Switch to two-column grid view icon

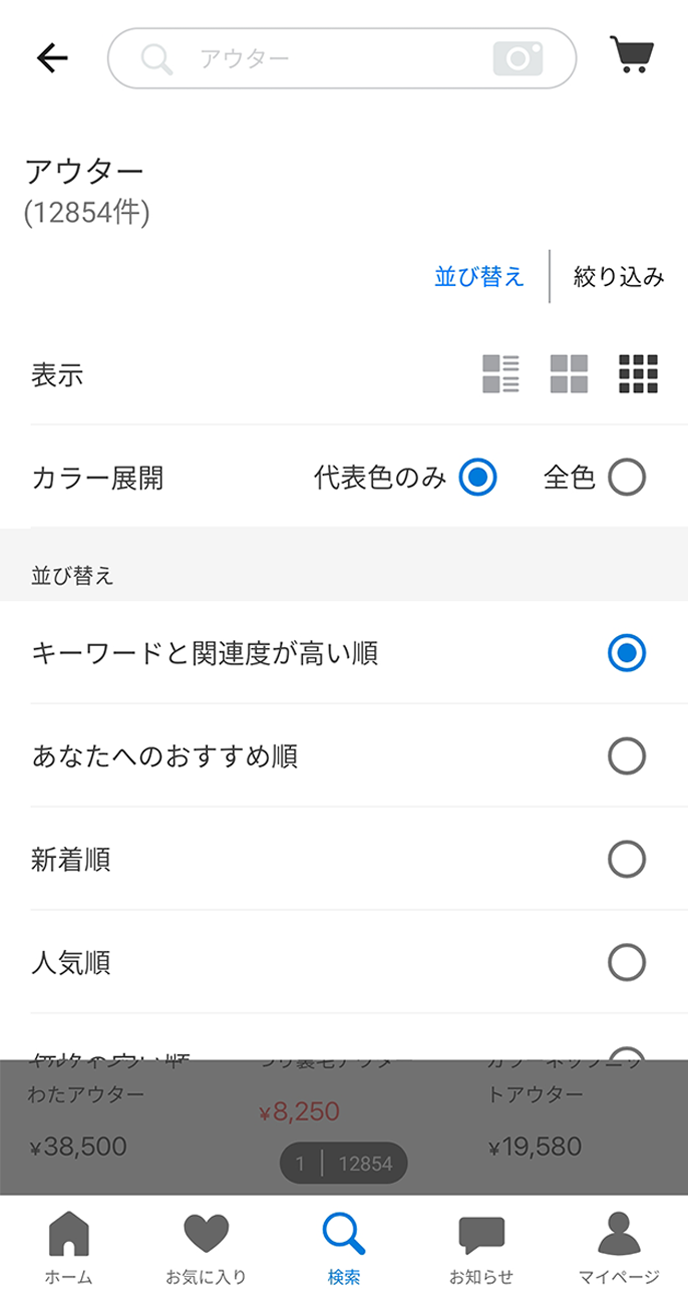[x=569, y=375]
